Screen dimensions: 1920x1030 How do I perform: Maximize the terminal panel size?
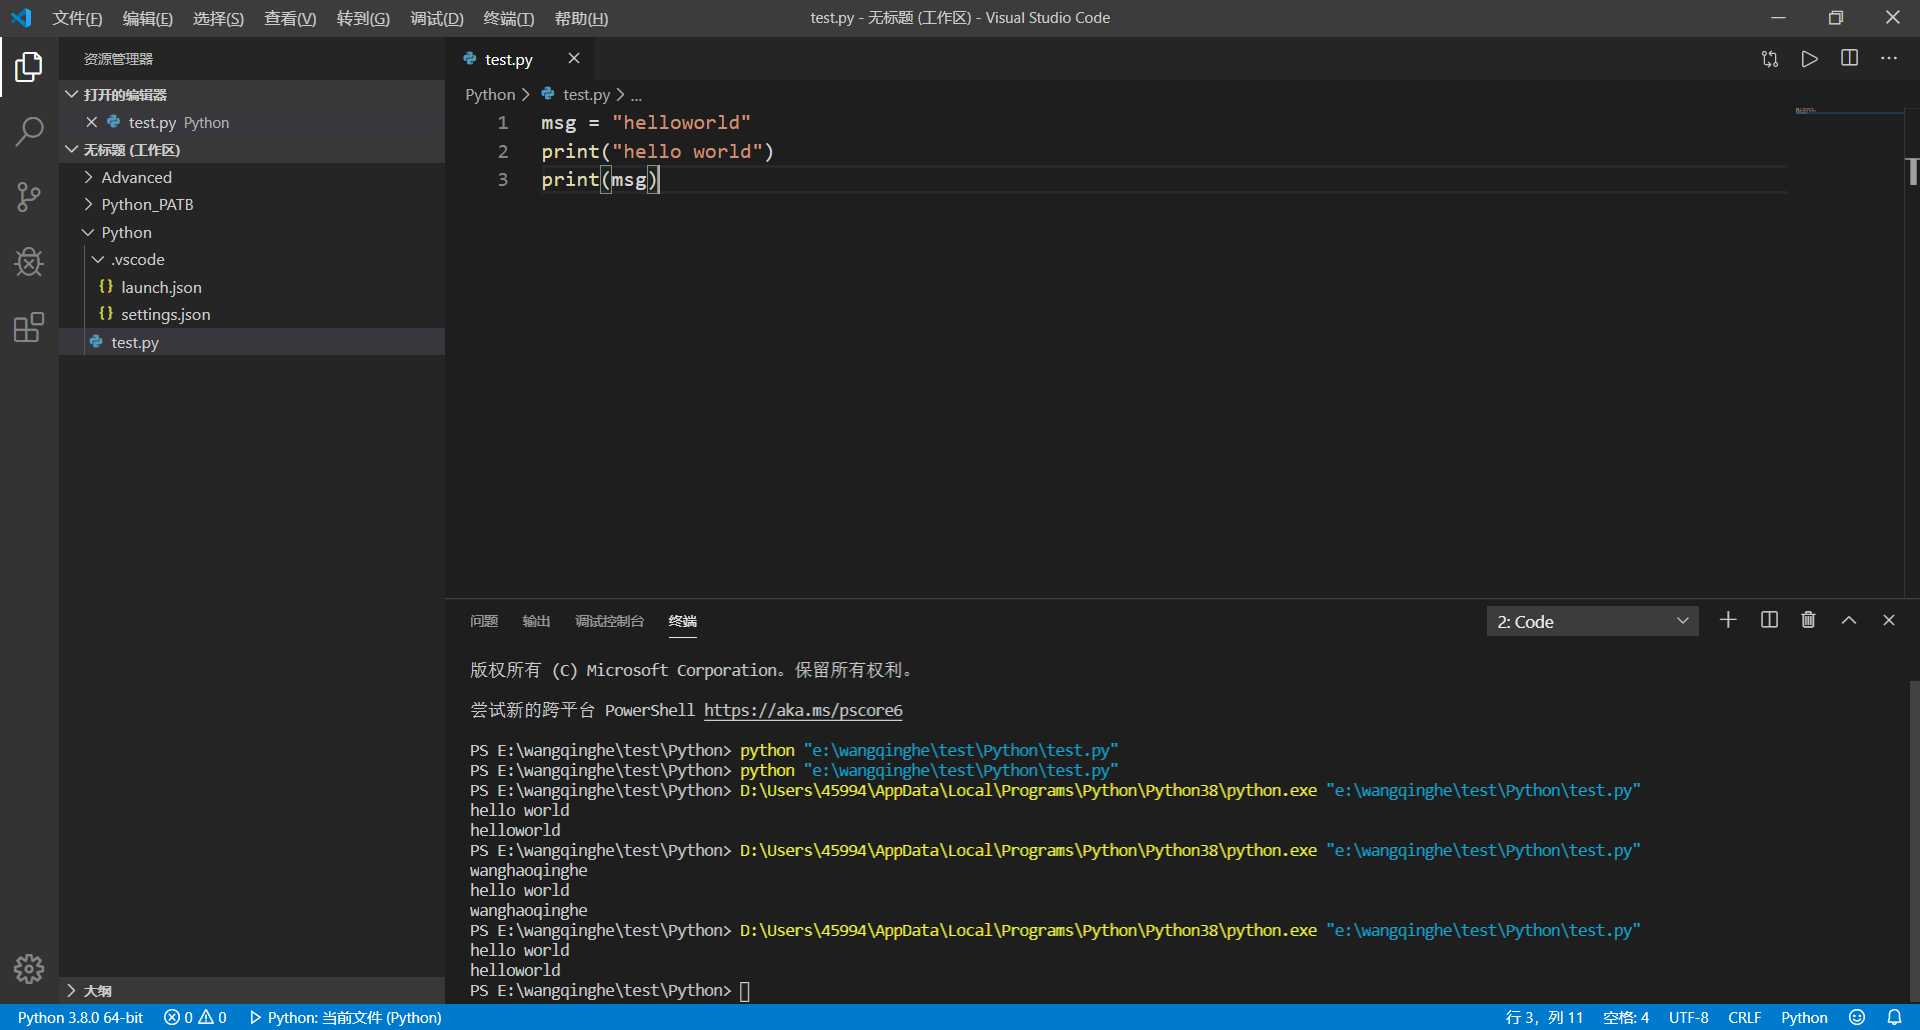(1848, 620)
